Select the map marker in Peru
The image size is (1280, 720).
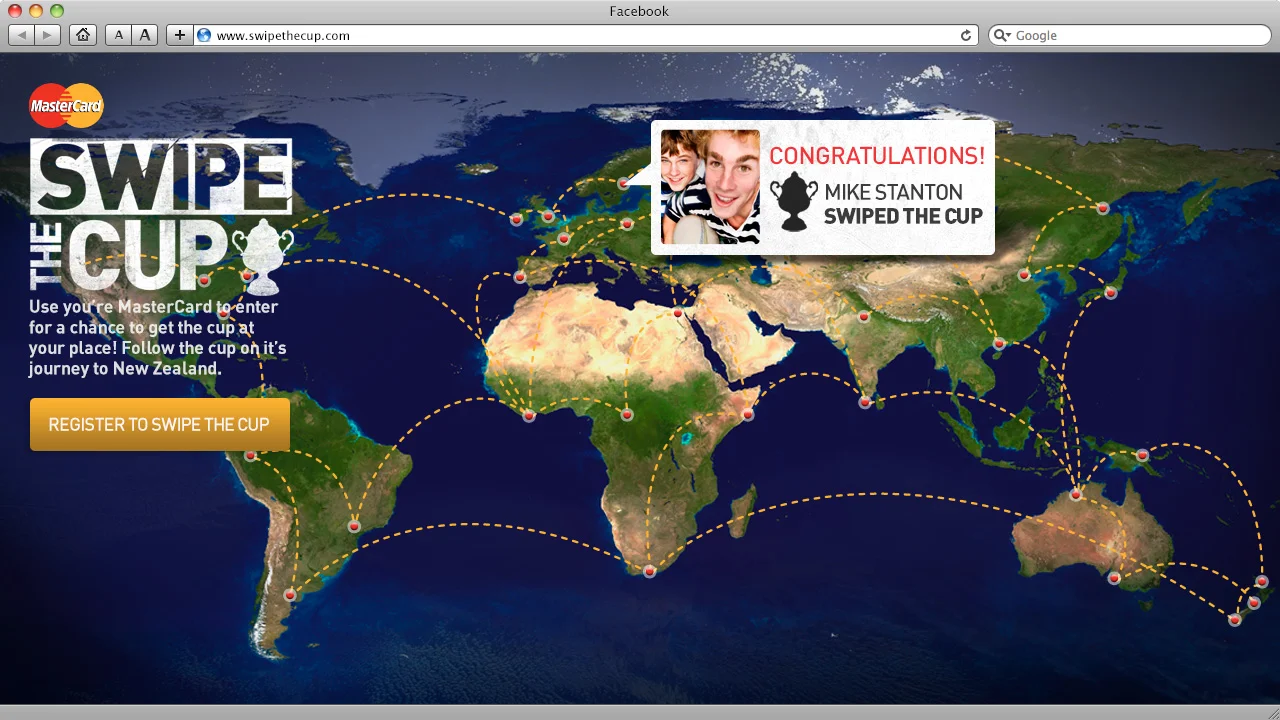[250, 456]
